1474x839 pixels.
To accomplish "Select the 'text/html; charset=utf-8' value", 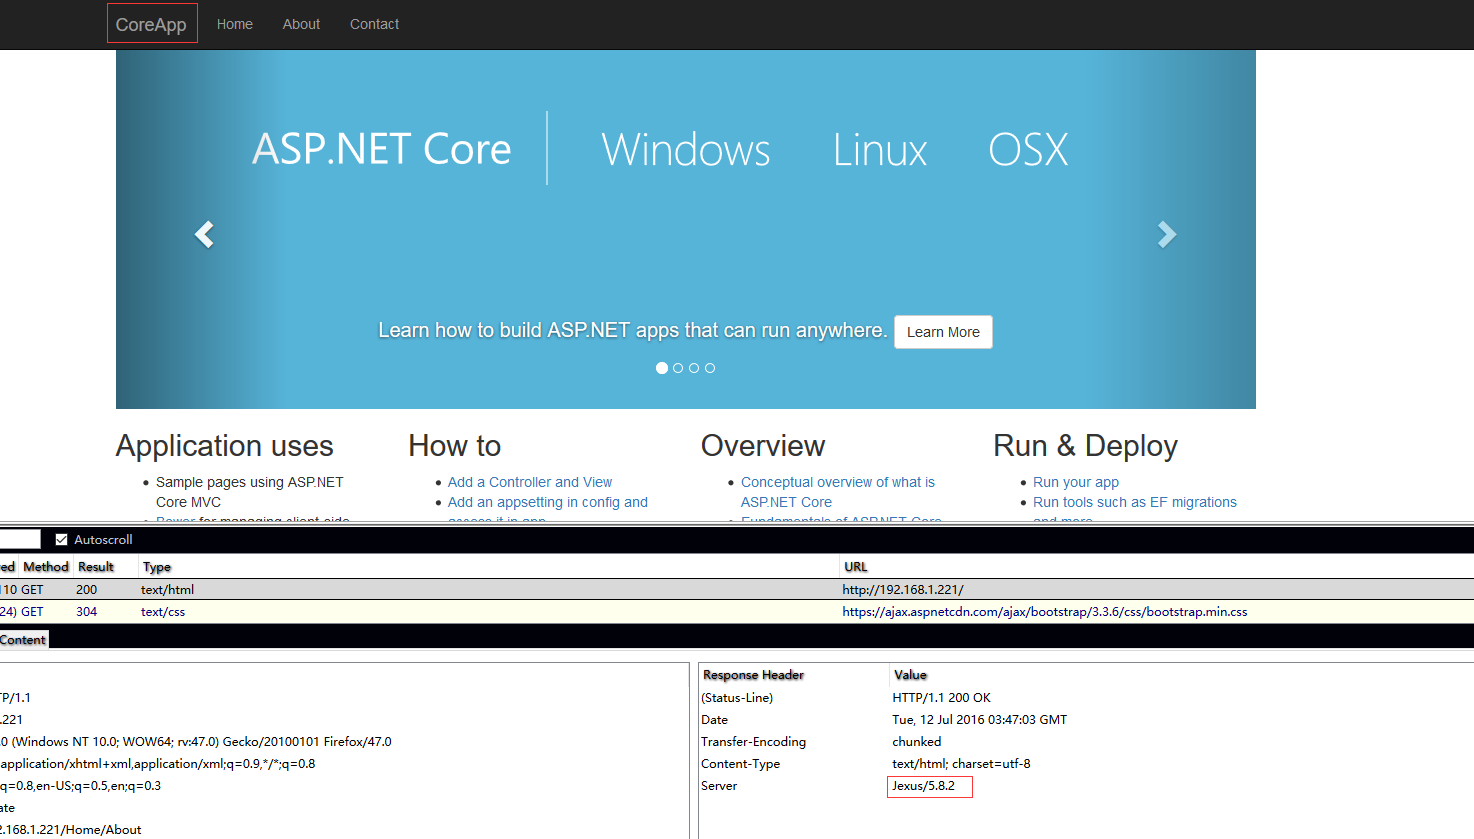I will 961,764.
